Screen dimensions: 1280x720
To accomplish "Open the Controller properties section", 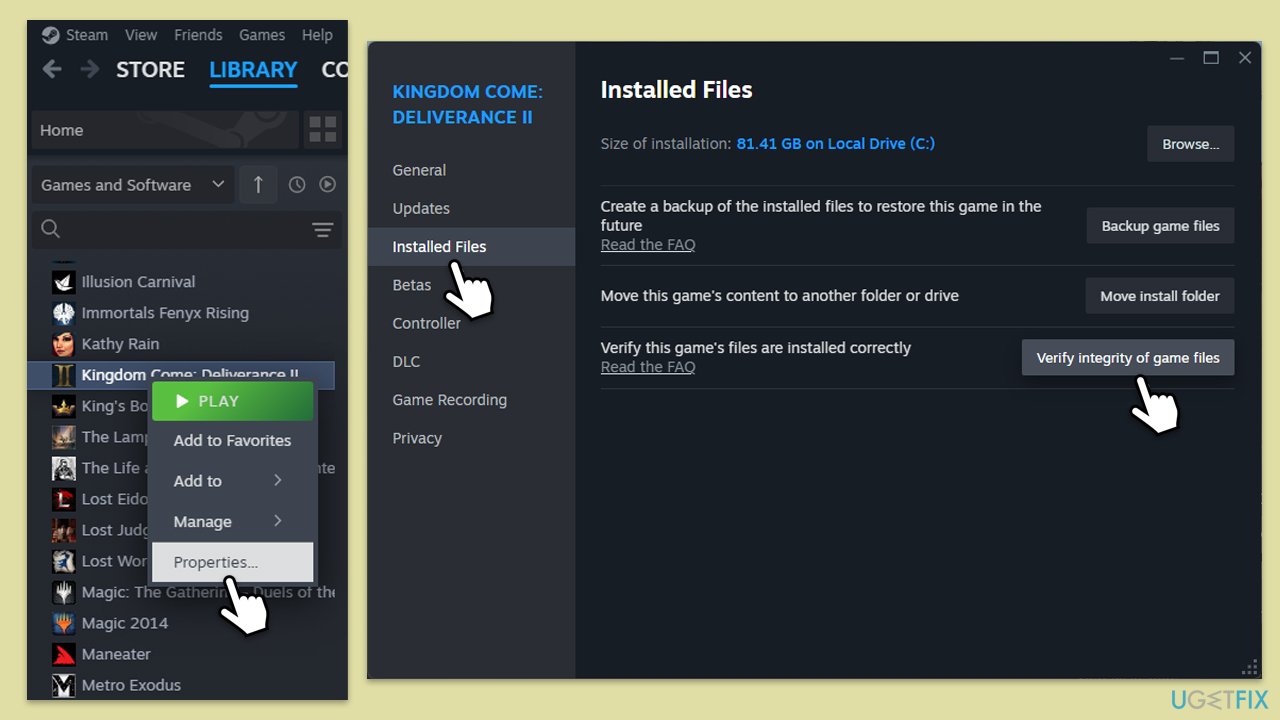I will 427,323.
